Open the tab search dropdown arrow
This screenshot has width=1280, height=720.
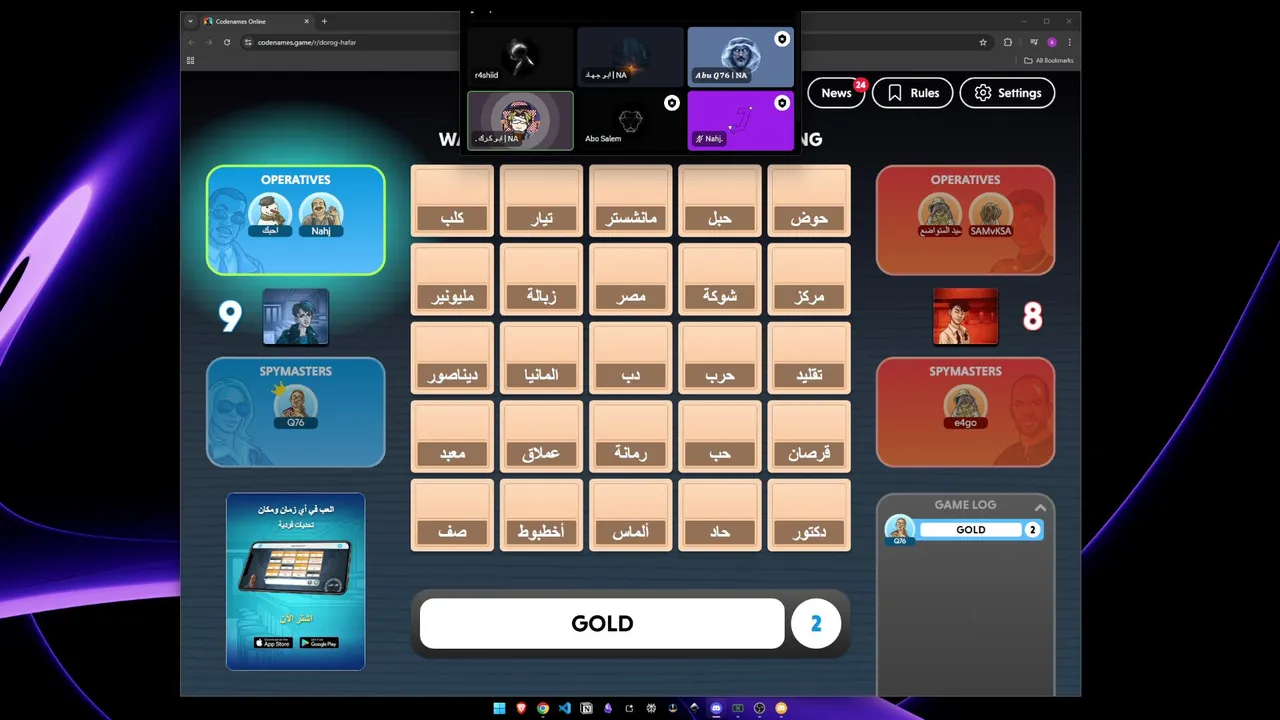[x=190, y=21]
